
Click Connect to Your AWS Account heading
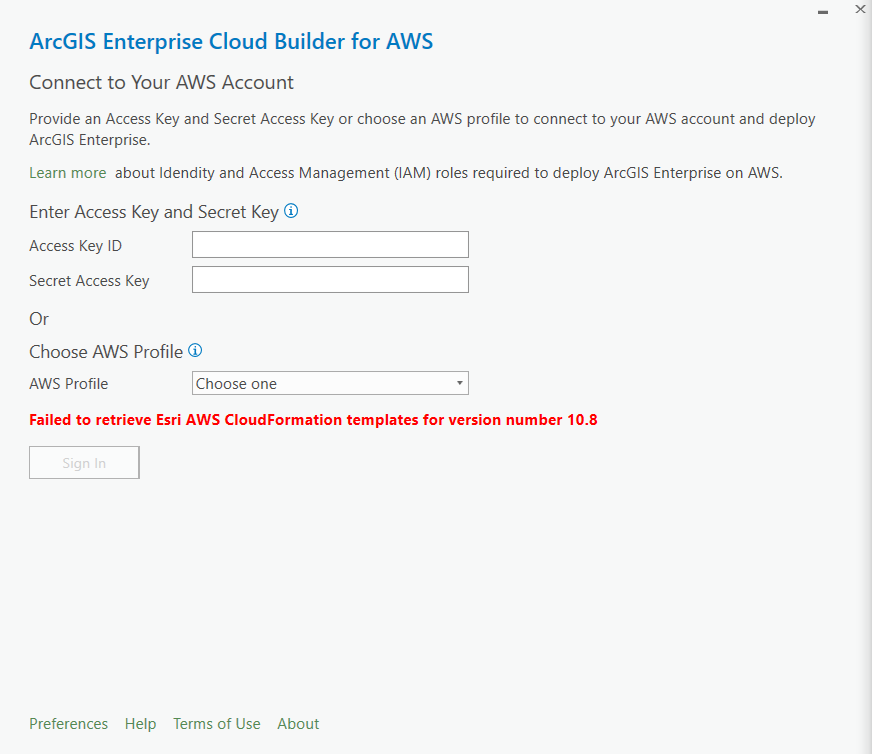[161, 82]
